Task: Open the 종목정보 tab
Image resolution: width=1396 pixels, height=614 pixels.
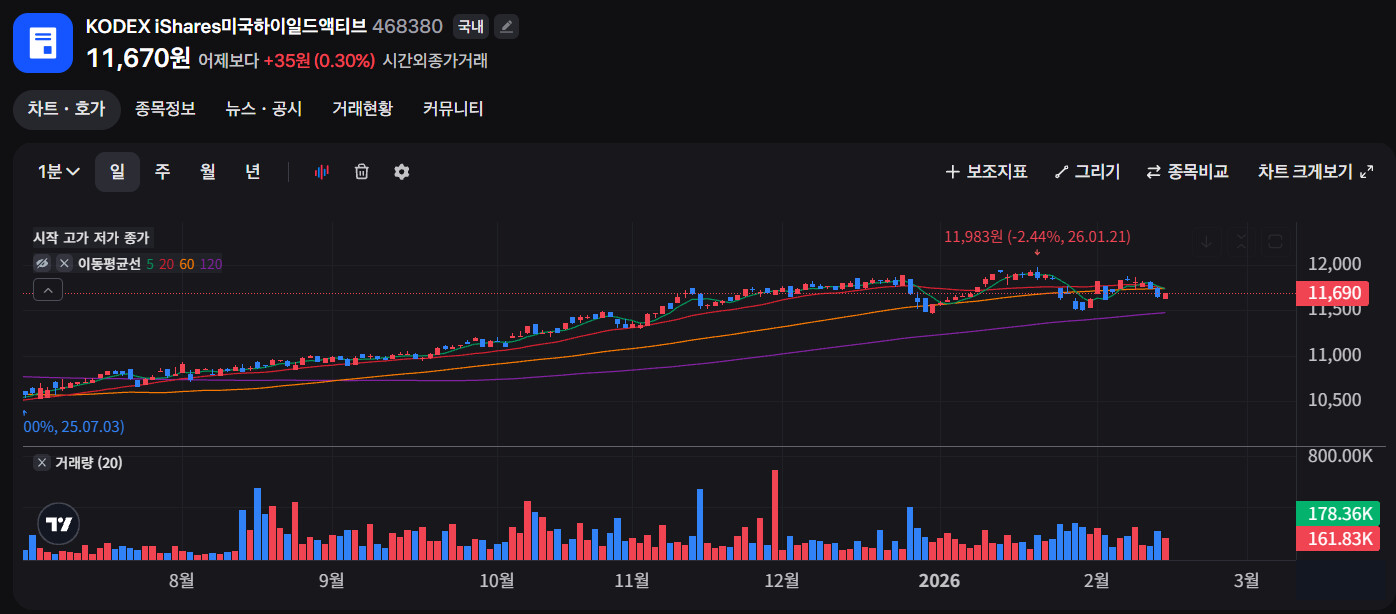Action: (165, 109)
